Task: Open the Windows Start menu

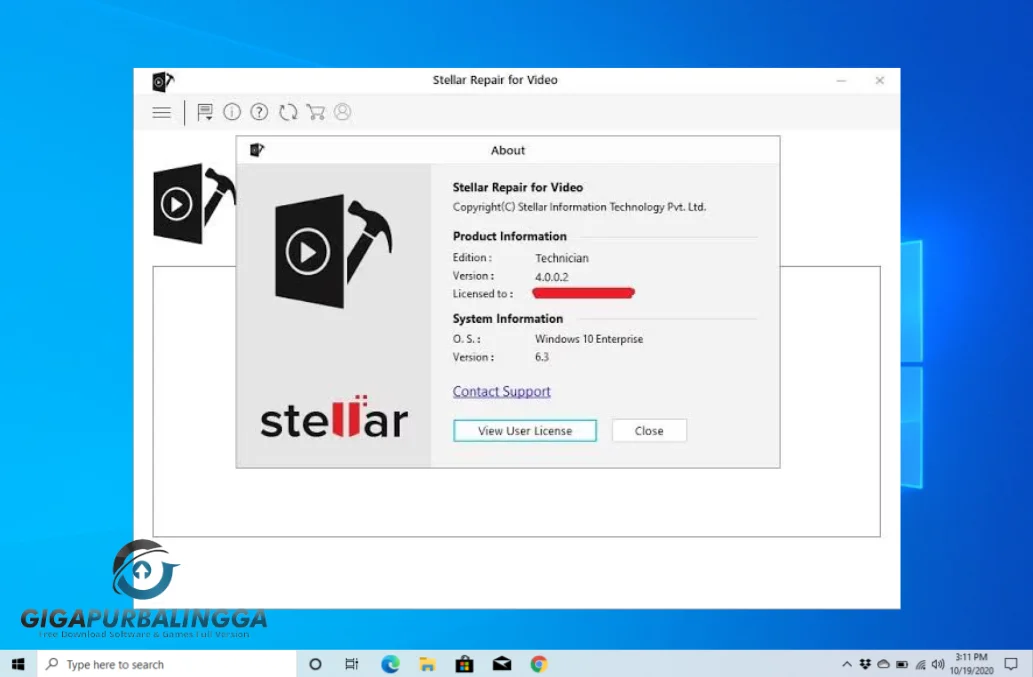Action: (x=18, y=664)
